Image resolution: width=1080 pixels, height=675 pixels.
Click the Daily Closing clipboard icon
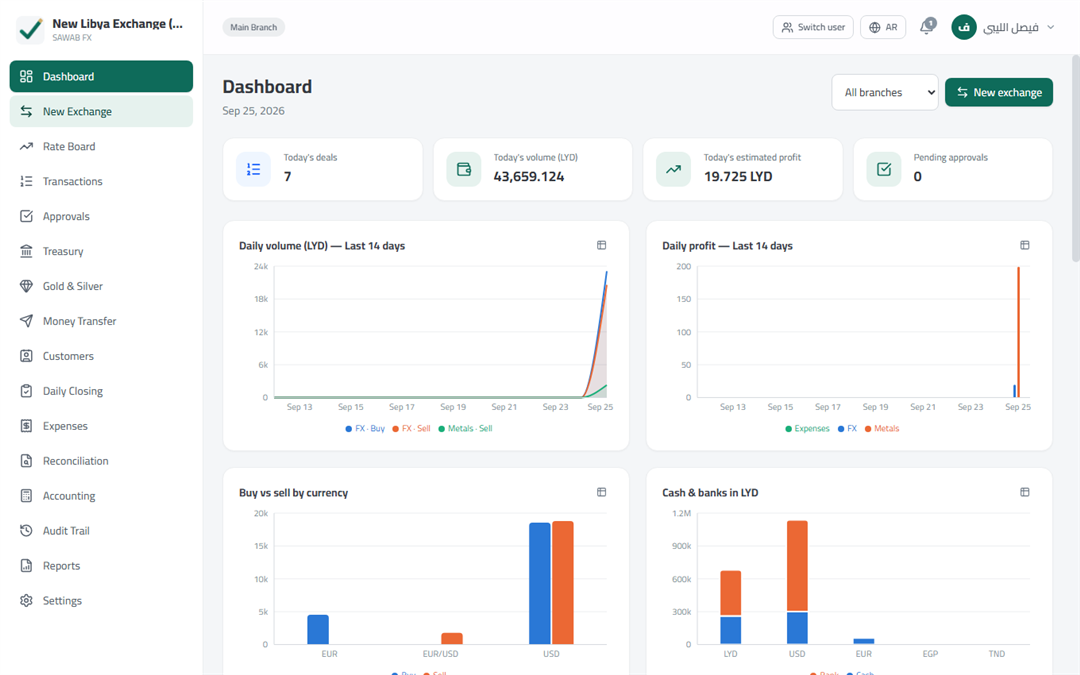pyautogui.click(x=26, y=391)
